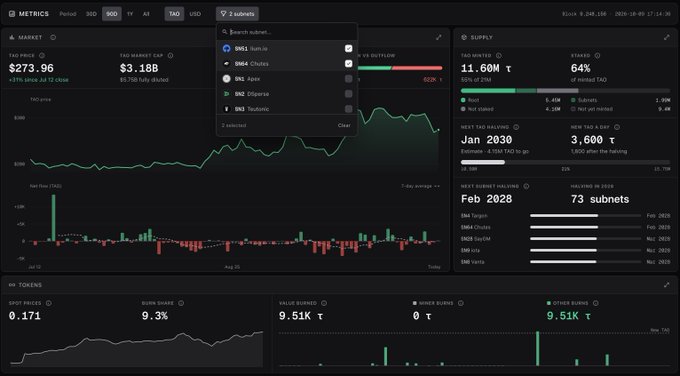Image resolution: width=680 pixels, height=376 pixels.
Task: Click the spot prices area chart
Action: tap(136, 349)
